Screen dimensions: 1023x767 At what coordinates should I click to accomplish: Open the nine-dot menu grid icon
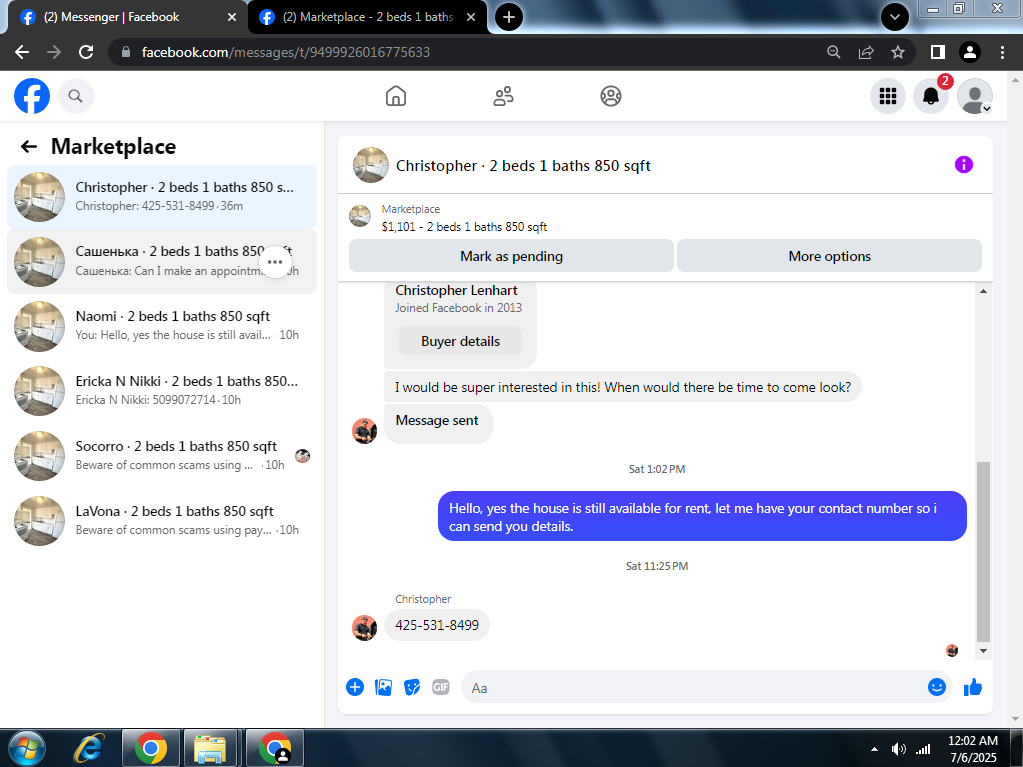(x=887, y=96)
